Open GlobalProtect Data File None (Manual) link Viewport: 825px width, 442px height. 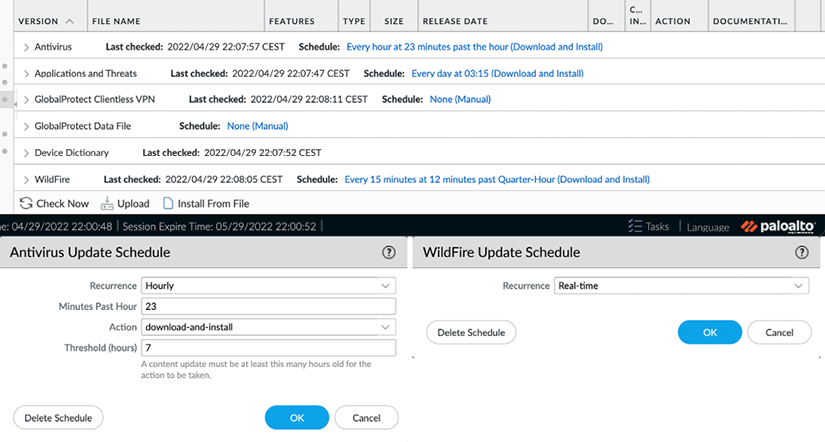click(257, 126)
